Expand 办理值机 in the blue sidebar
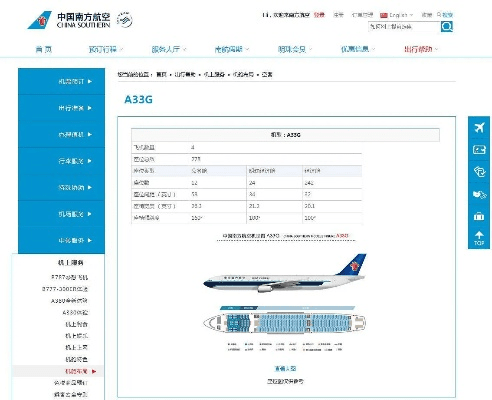This screenshot has width=492, height=400. pyautogui.click(x=61, y=134)
